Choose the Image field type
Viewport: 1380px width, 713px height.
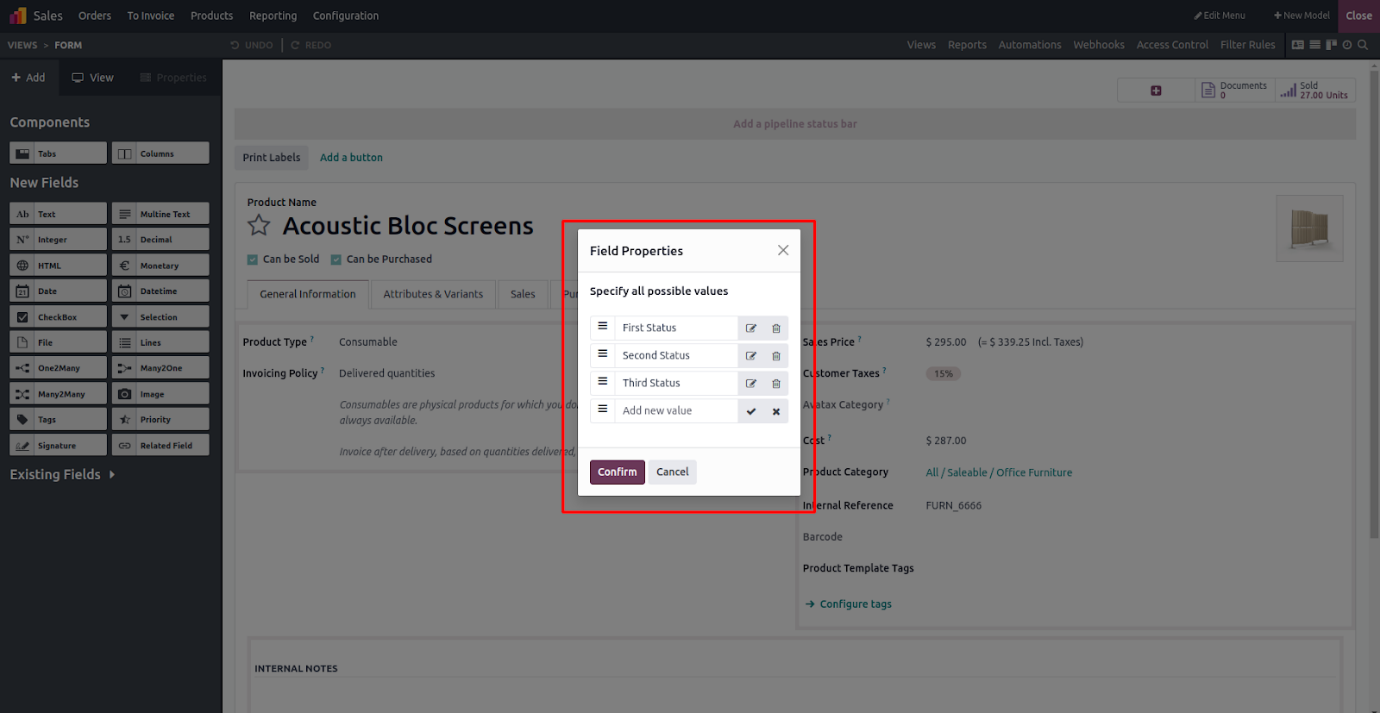tap(160, 394)
